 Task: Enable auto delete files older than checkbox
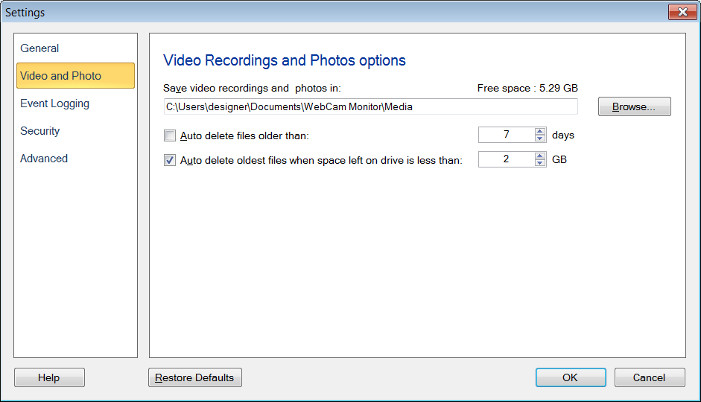coord(170,135)
